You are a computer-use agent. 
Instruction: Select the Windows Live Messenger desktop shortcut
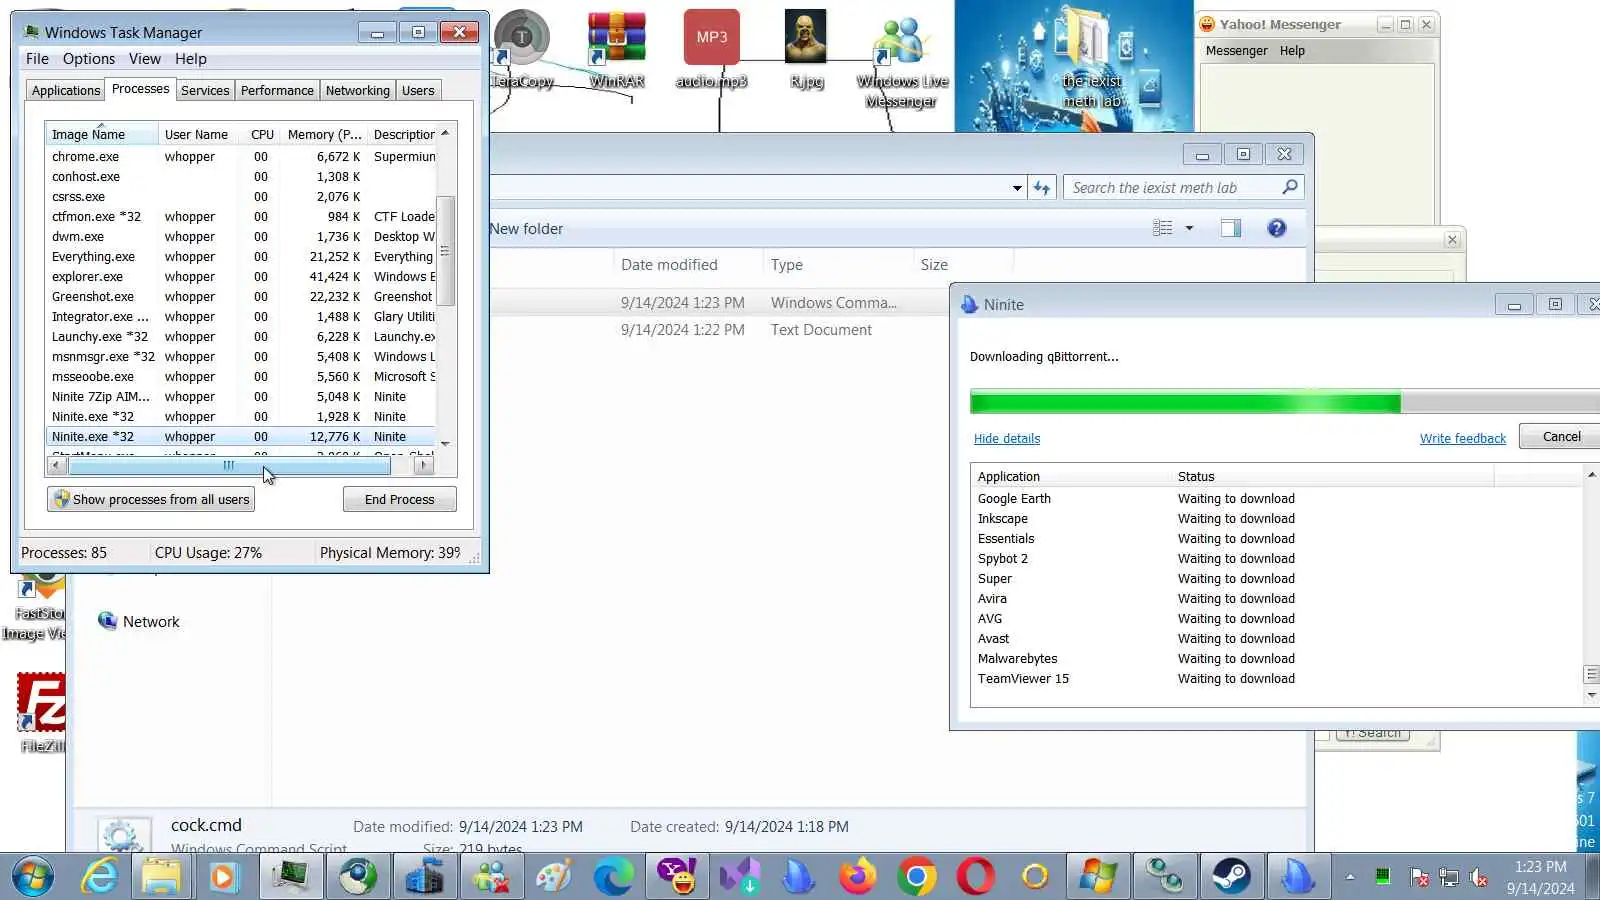[x=902, y=59]
